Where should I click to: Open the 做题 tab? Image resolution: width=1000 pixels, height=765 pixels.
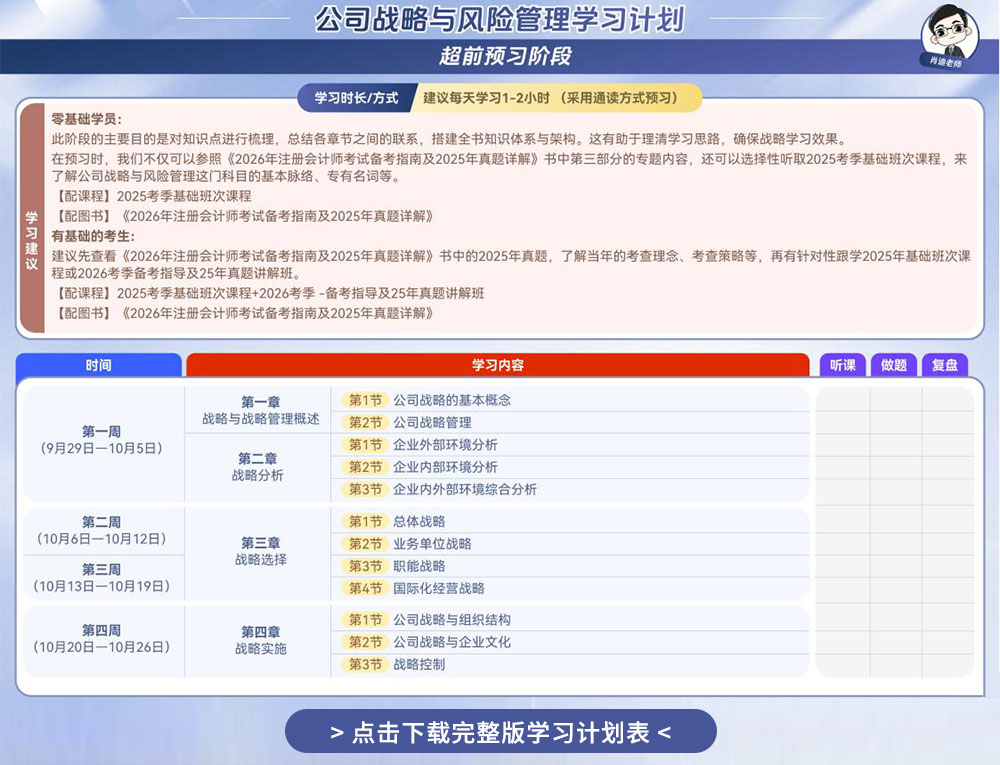coord(894,364)
